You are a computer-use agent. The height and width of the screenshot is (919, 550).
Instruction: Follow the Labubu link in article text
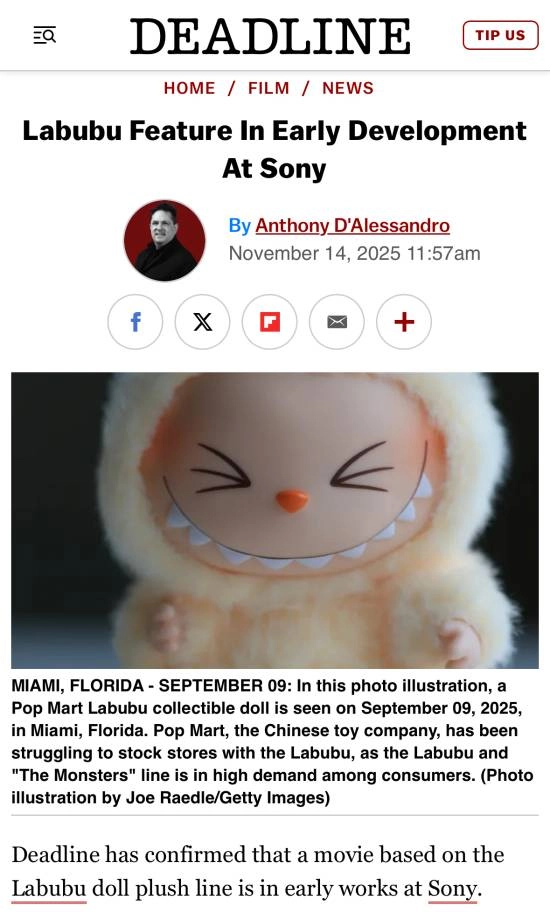coord(49,889)
